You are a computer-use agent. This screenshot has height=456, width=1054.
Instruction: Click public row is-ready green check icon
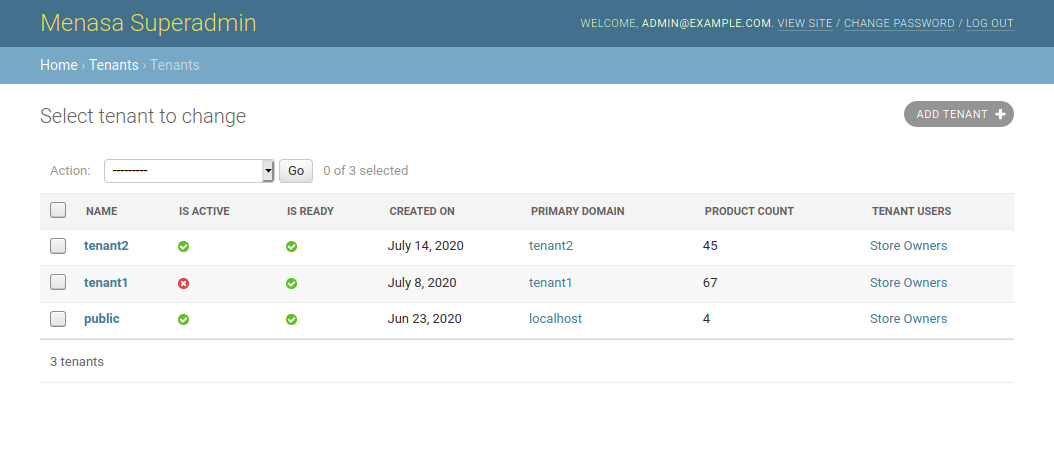click(291, 319)
